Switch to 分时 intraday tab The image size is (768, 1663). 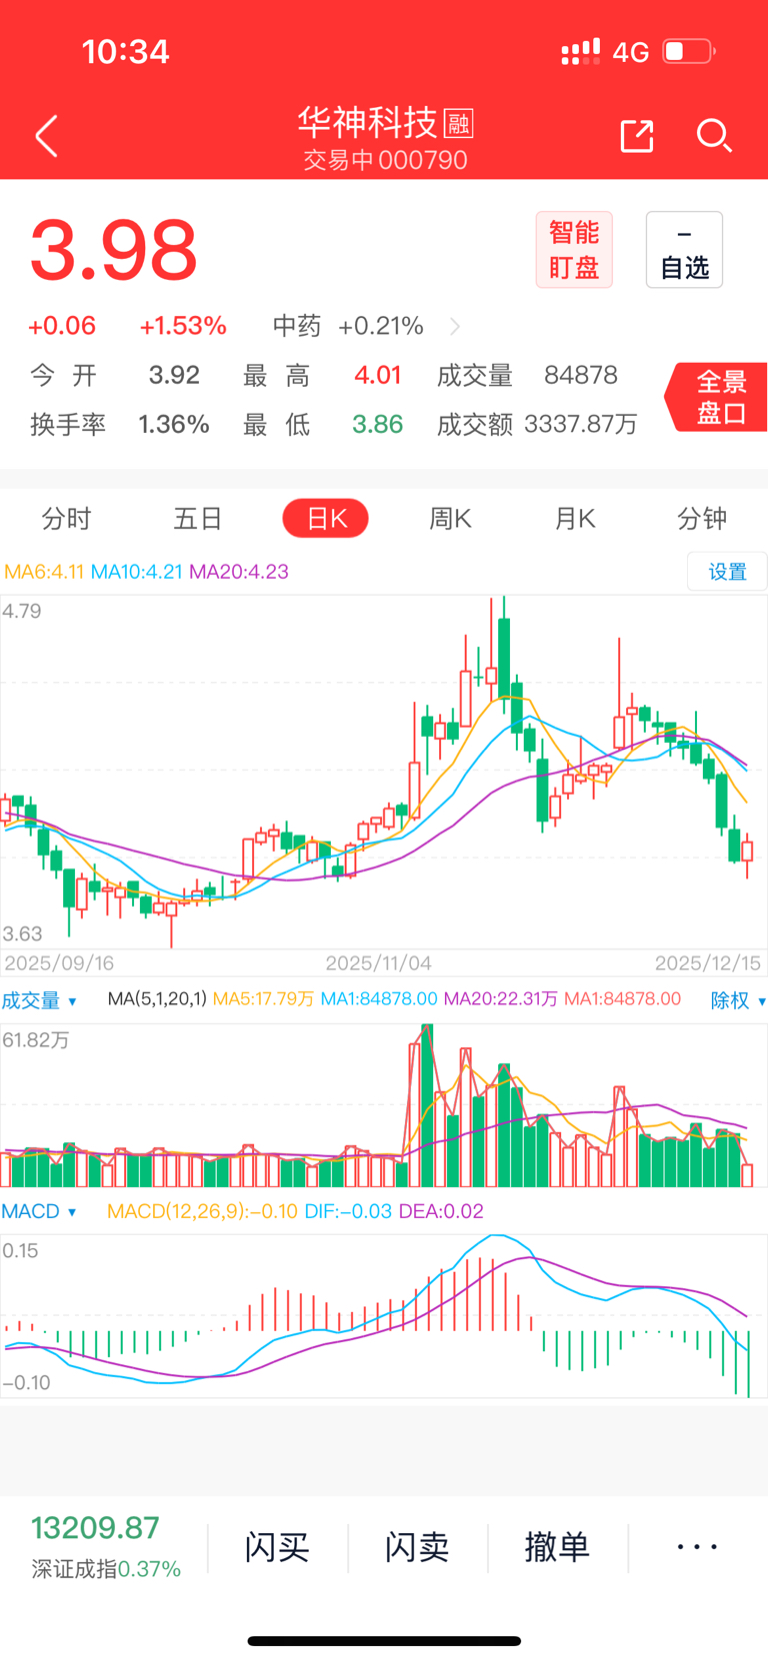[66, 519]
